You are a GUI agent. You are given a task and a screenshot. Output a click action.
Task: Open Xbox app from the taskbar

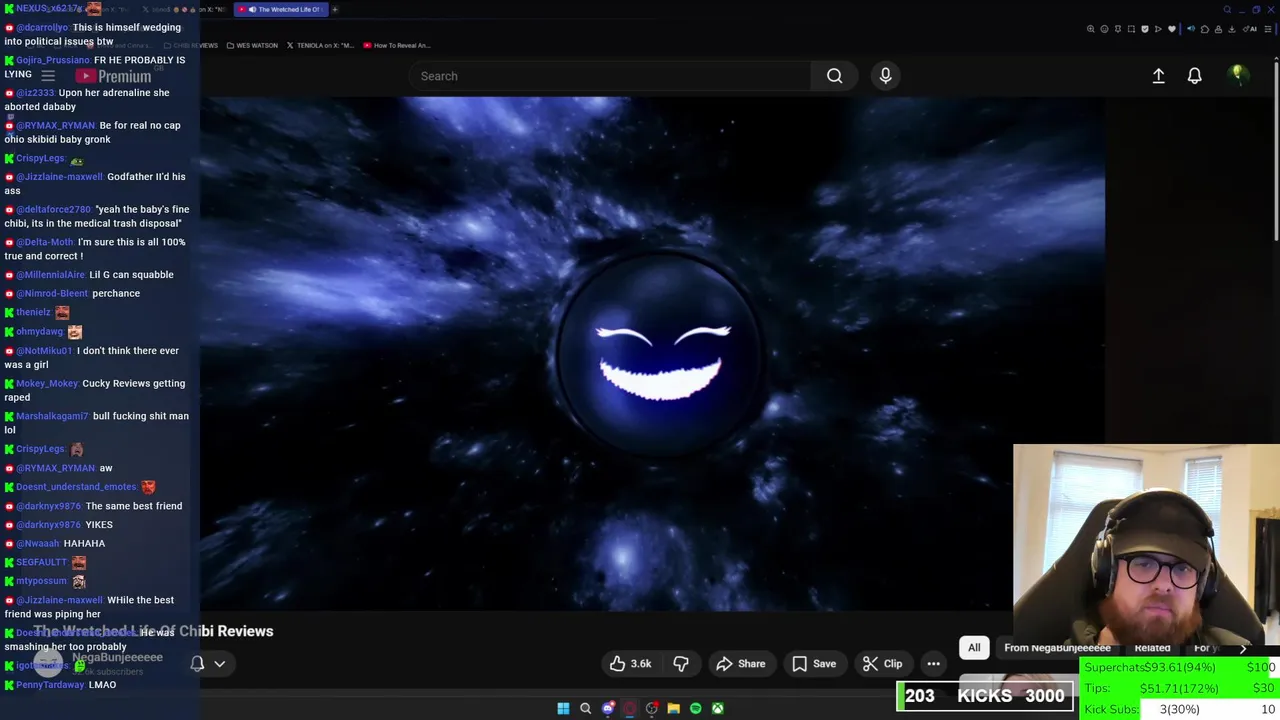718,709
